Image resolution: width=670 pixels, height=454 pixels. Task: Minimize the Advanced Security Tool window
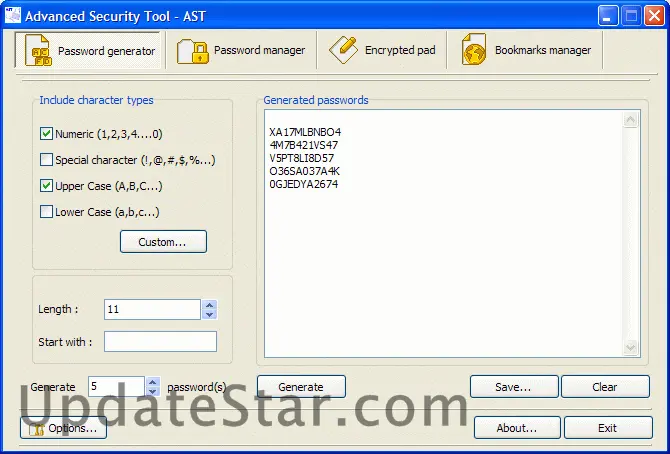pos(607,16)
